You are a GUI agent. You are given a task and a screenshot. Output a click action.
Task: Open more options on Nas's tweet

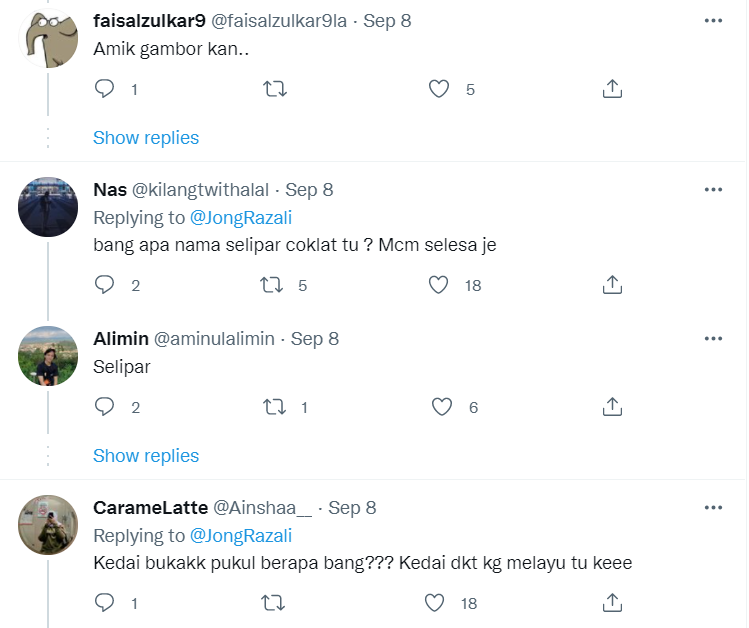pyautogui.click(x=713, y=189)
